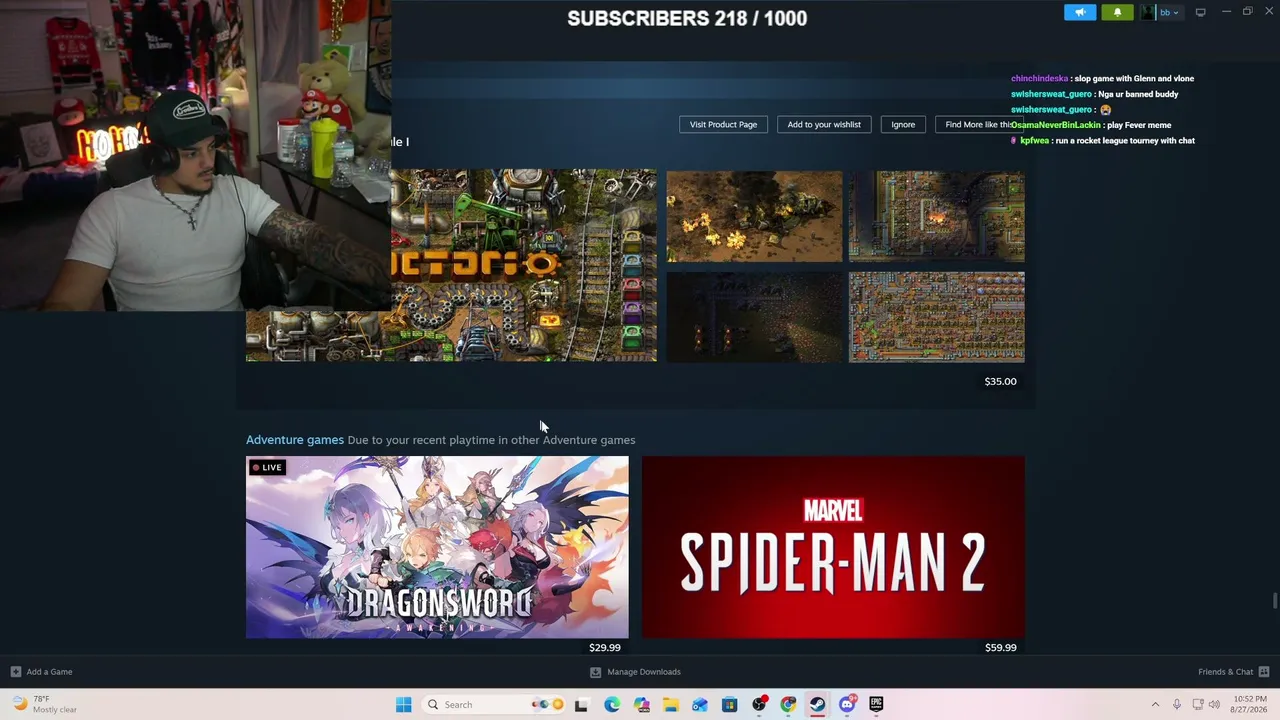The height and width of the screenshot is (720, 1280).
Task: Click the Ignore button
Action: 903,124
